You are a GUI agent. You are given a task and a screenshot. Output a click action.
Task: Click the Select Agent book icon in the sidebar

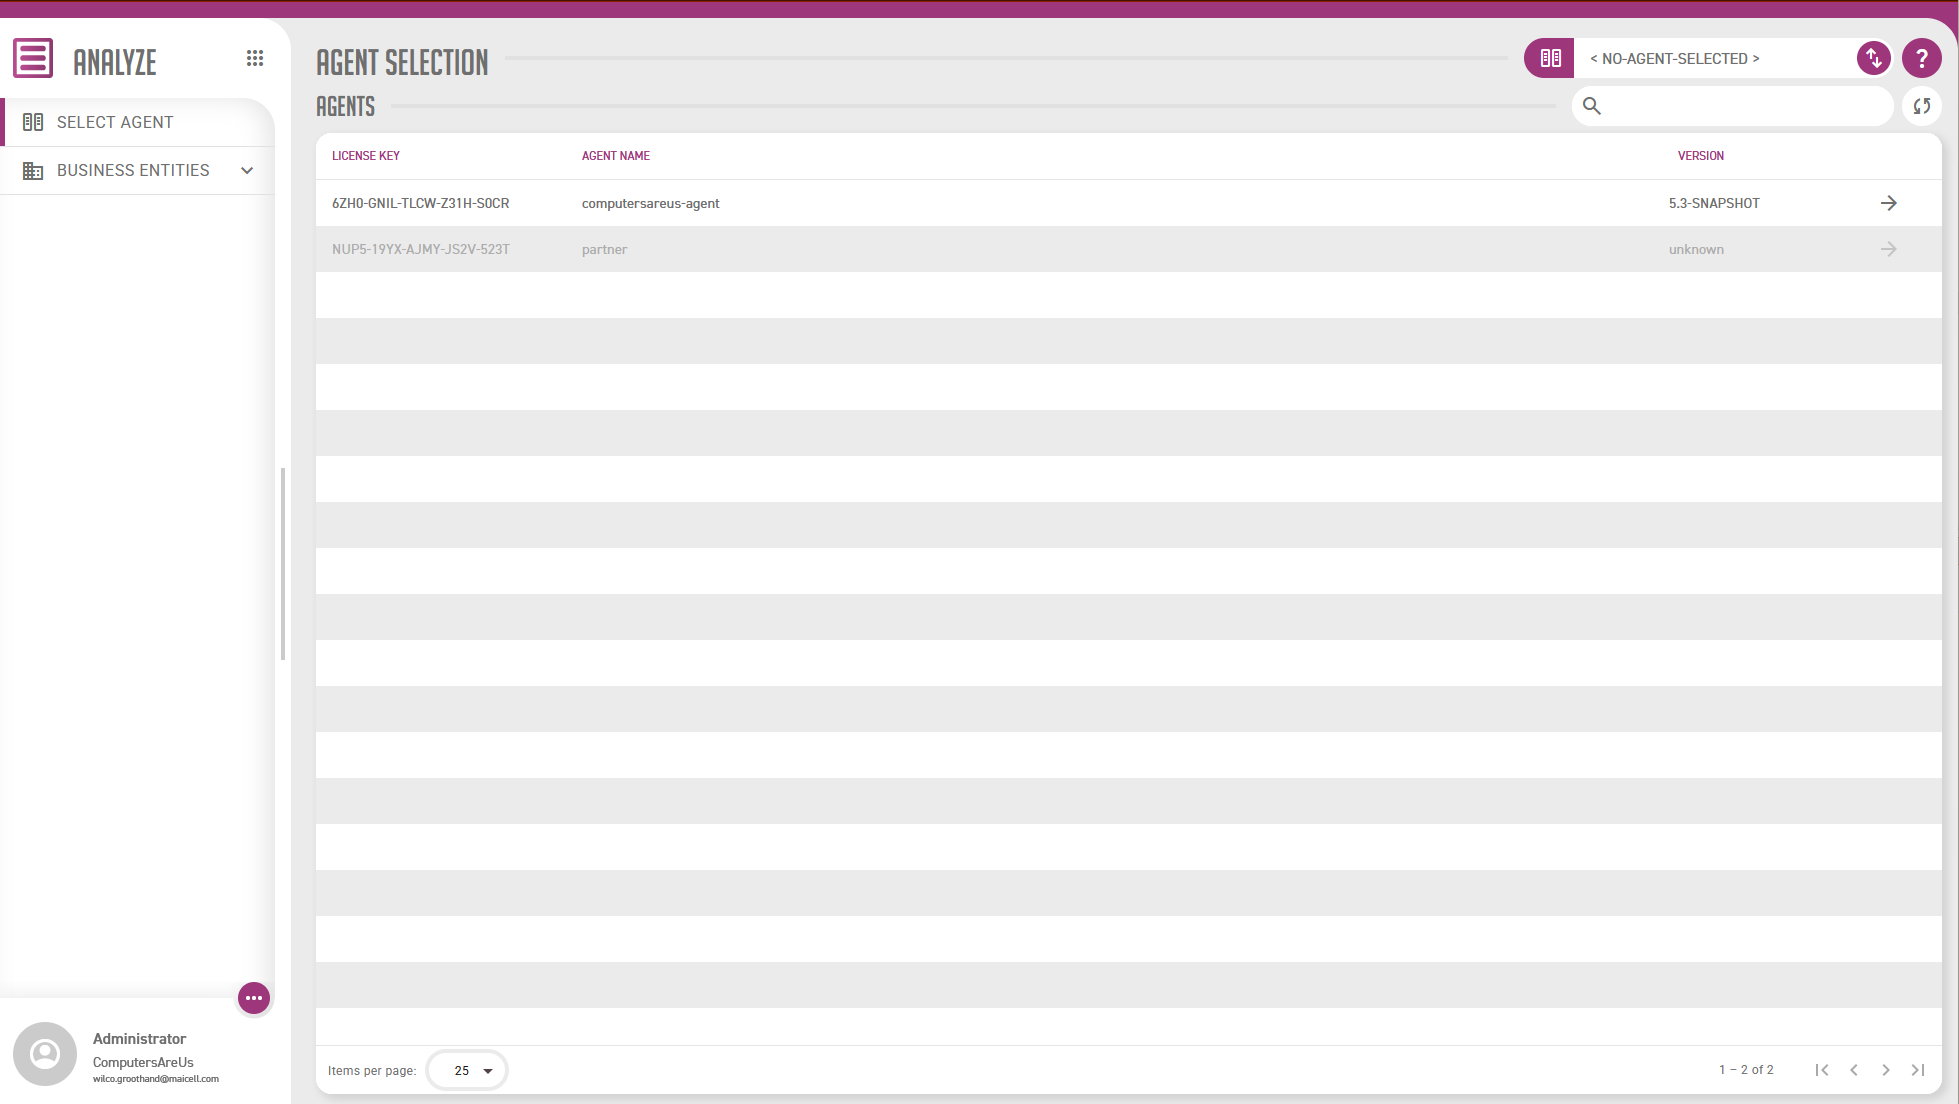click(x=33, y=122)
